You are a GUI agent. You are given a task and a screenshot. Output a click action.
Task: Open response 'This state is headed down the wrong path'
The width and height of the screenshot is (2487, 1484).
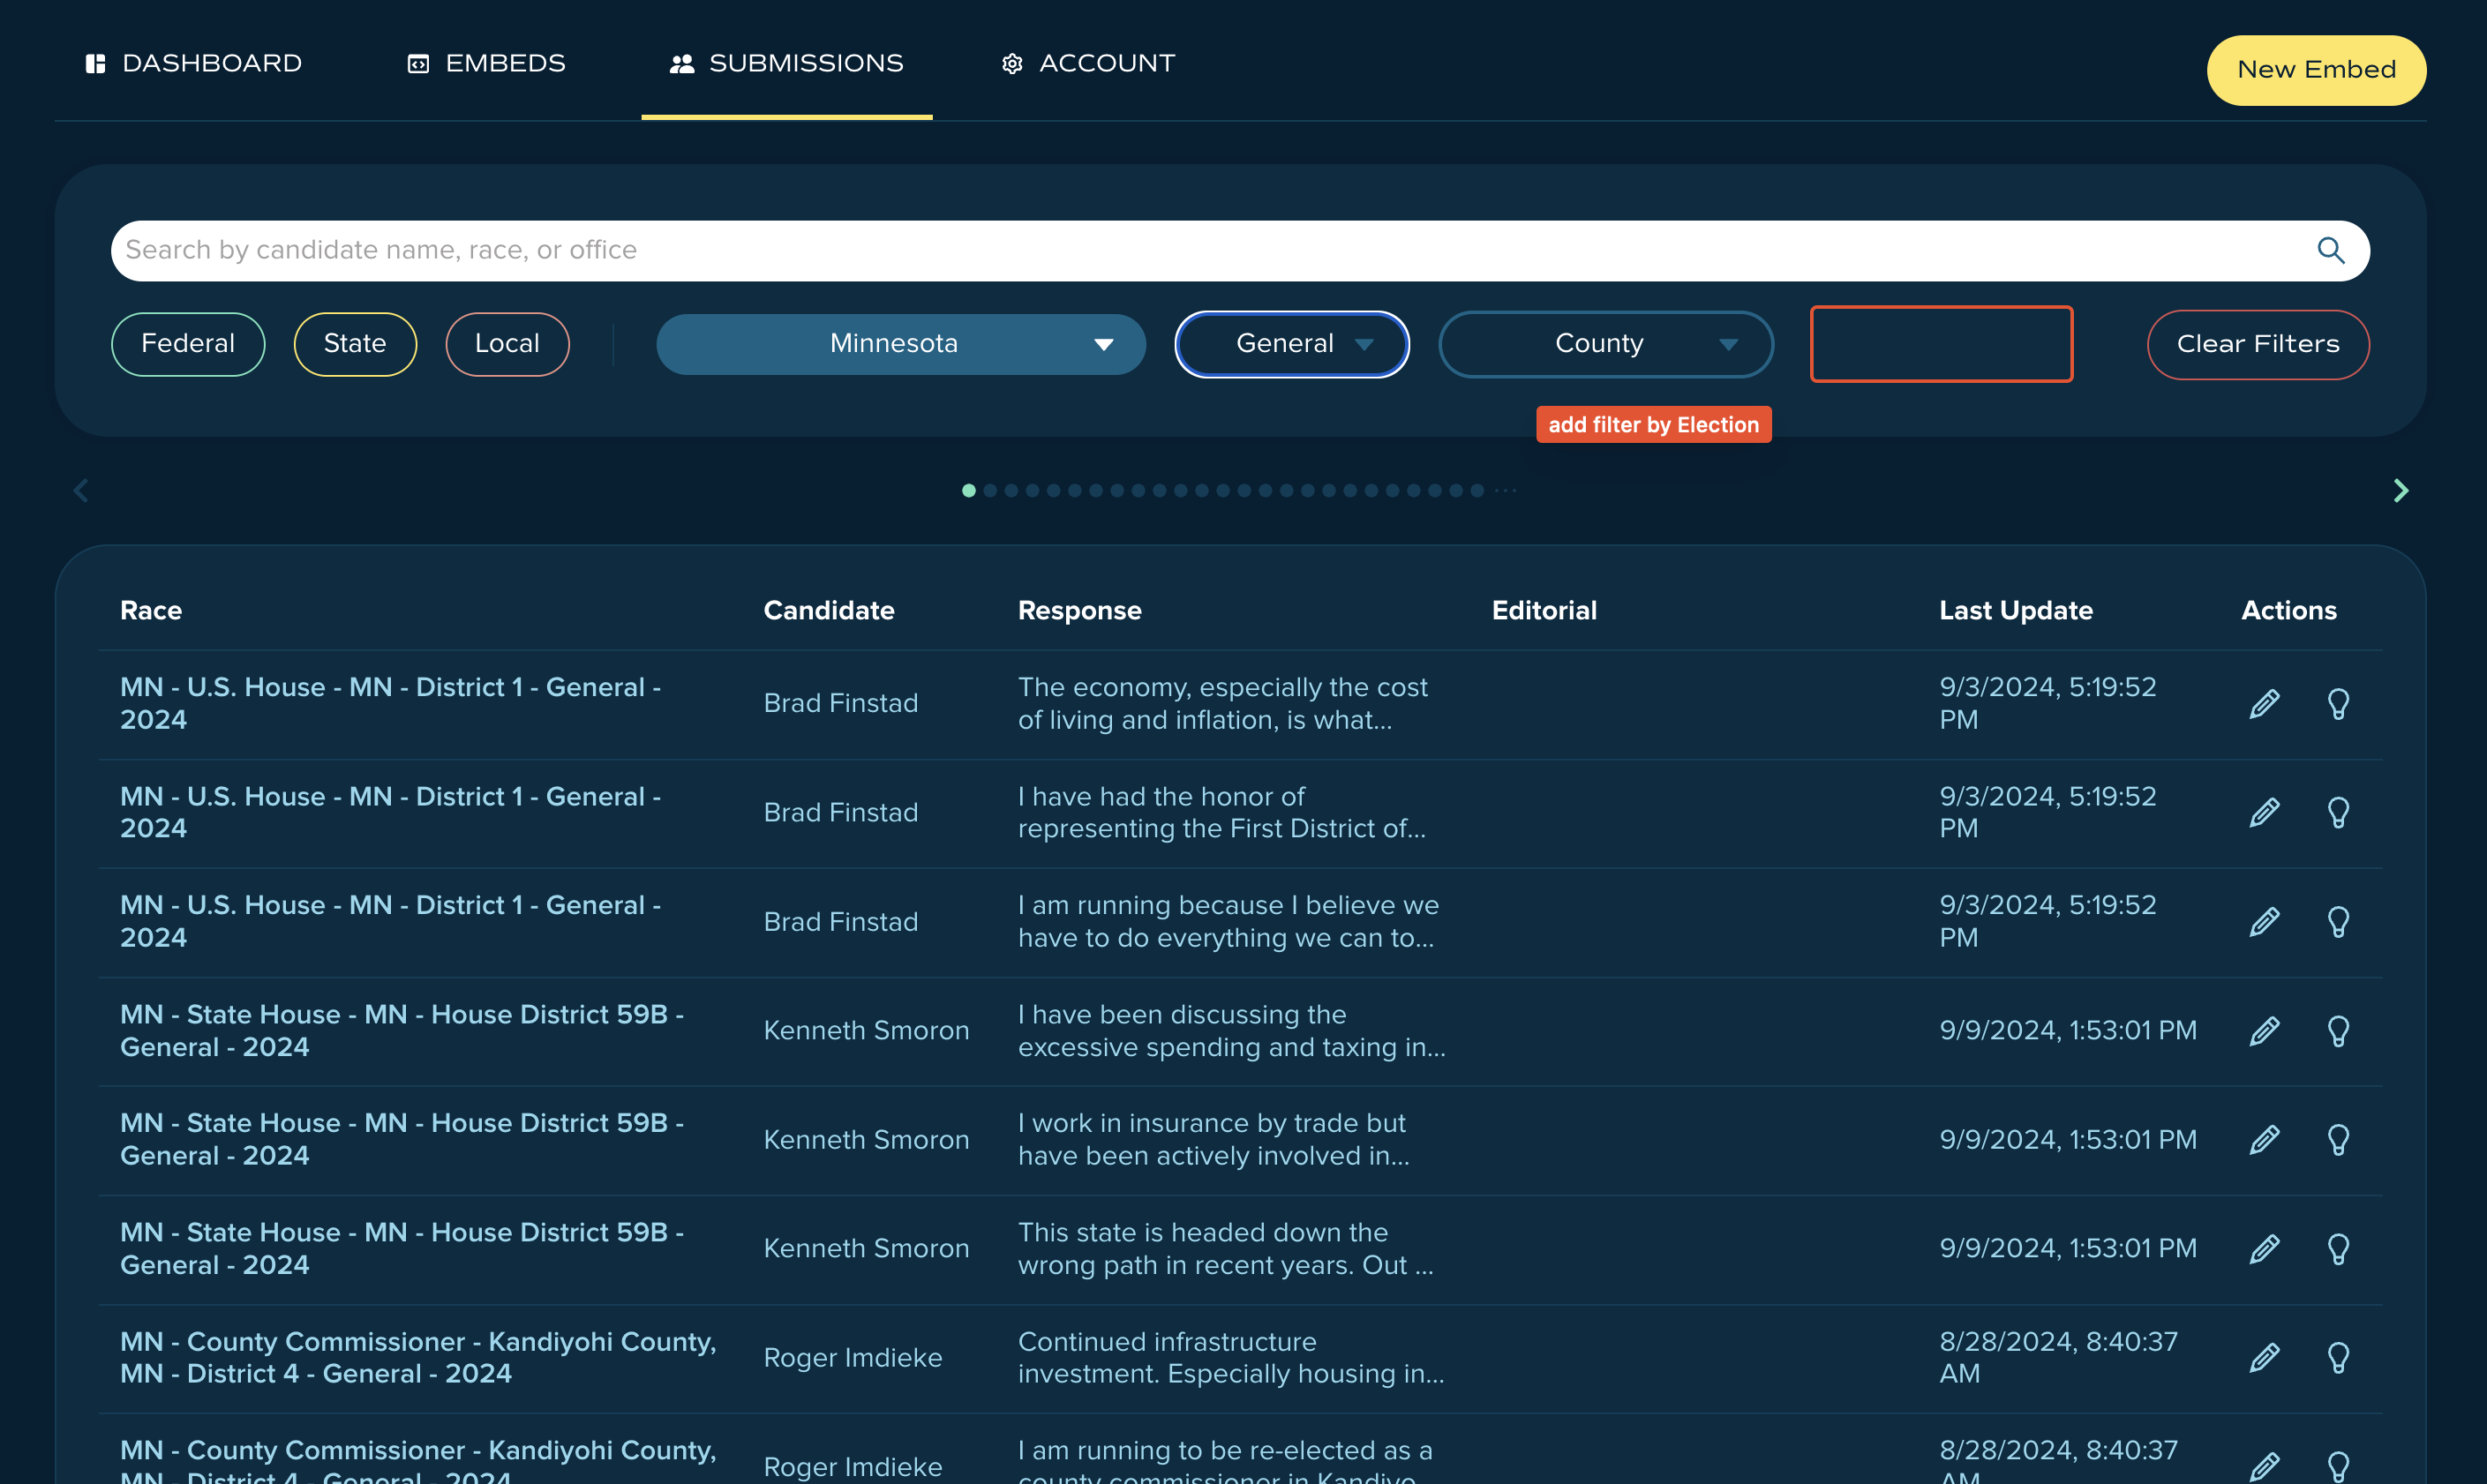[1226, 1248]
